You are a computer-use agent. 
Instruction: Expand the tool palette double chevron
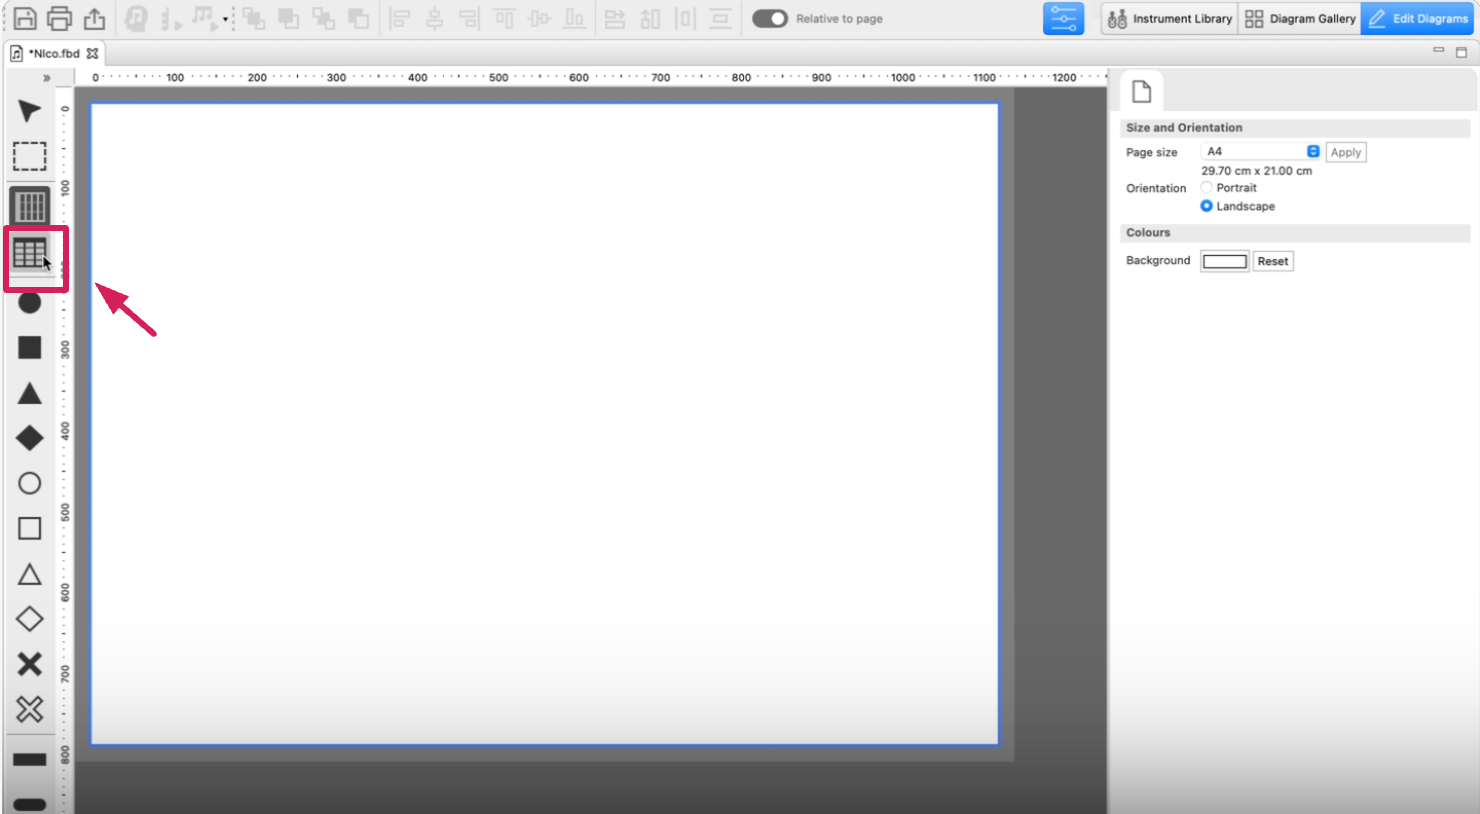pyautogui.click(x=46, y=78)
